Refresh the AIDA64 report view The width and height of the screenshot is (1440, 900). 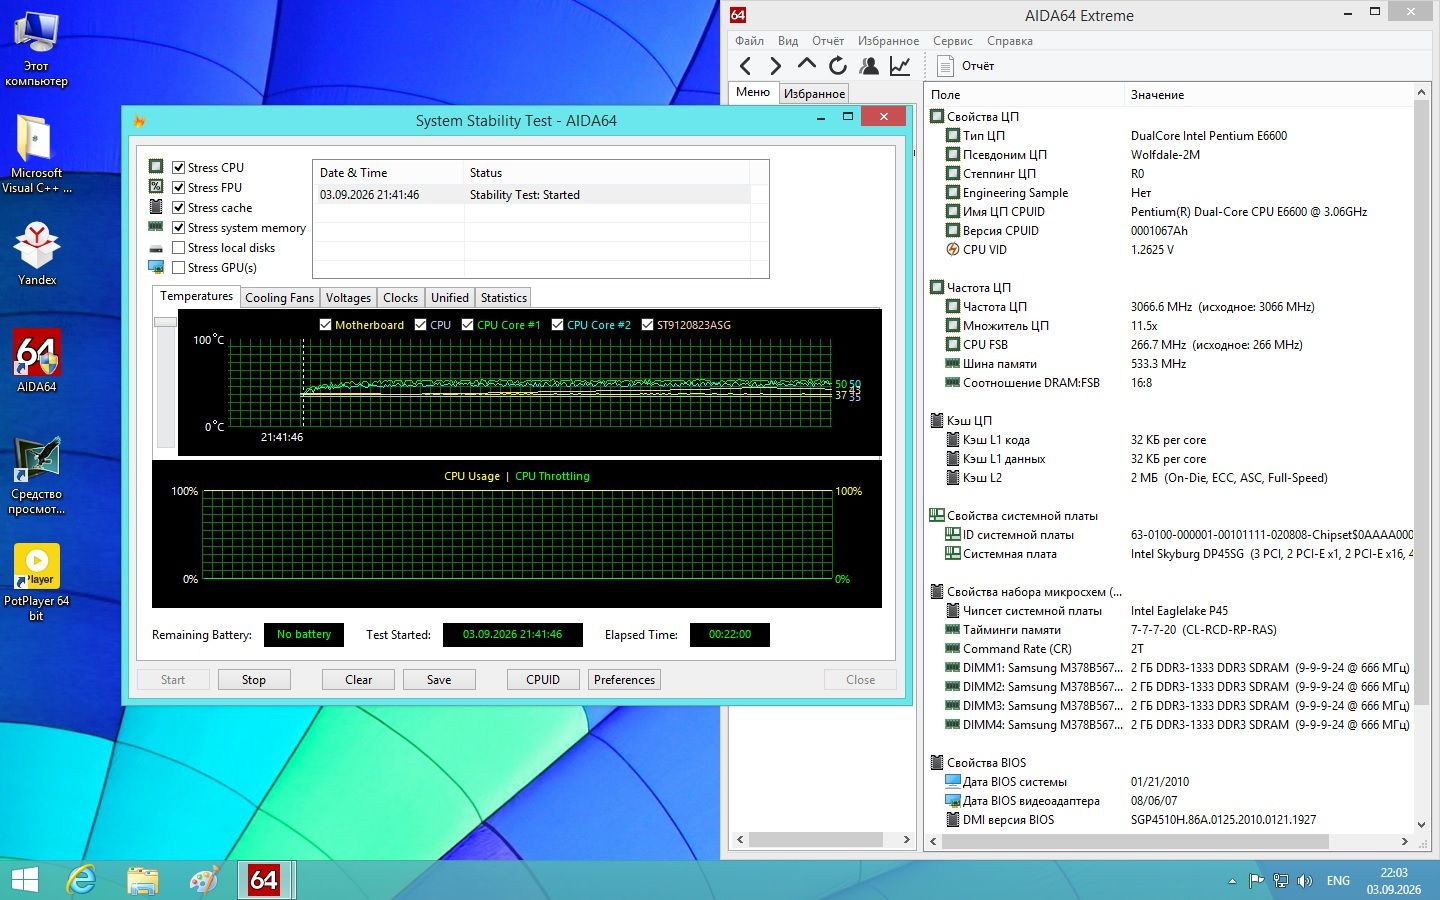(838, 66)
